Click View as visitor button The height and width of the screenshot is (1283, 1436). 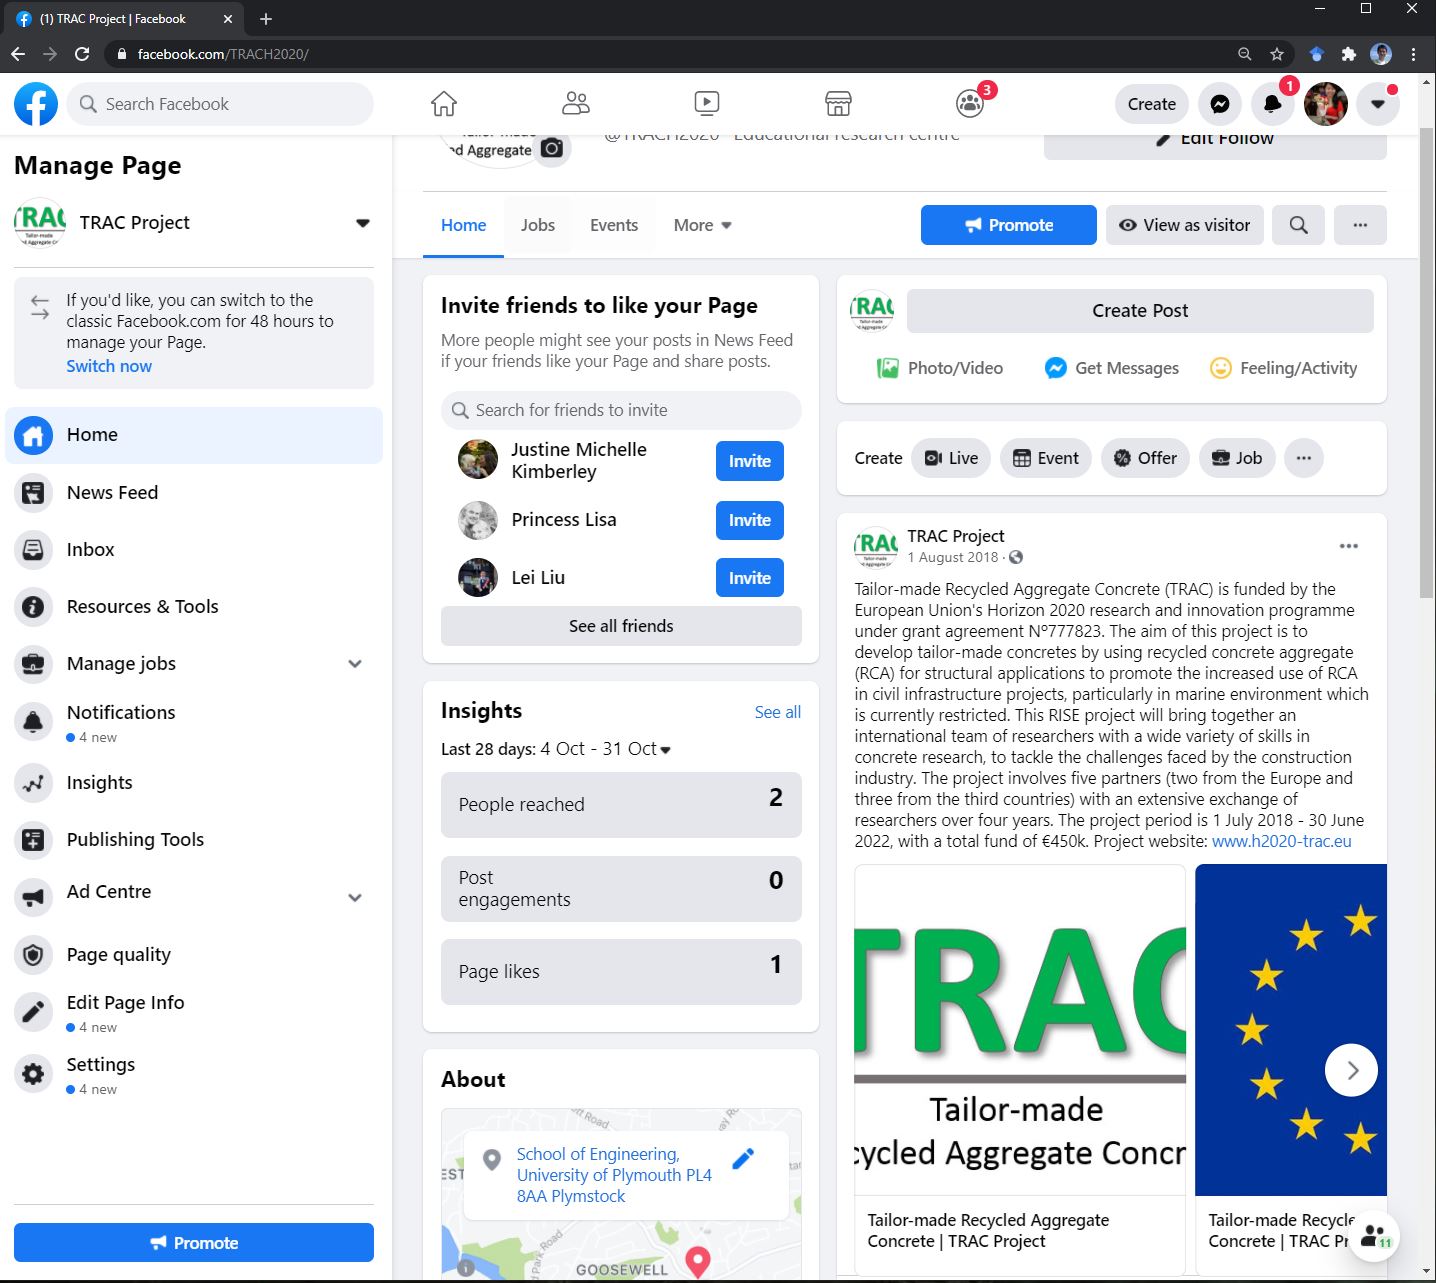coord(1185,225)
